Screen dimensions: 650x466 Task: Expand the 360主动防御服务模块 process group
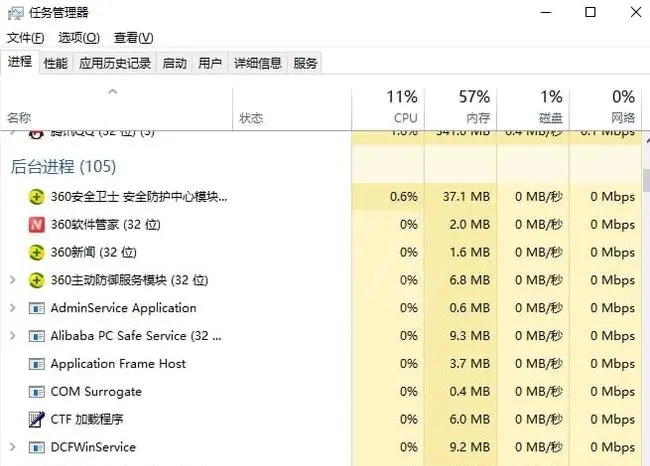coord(12,280)
